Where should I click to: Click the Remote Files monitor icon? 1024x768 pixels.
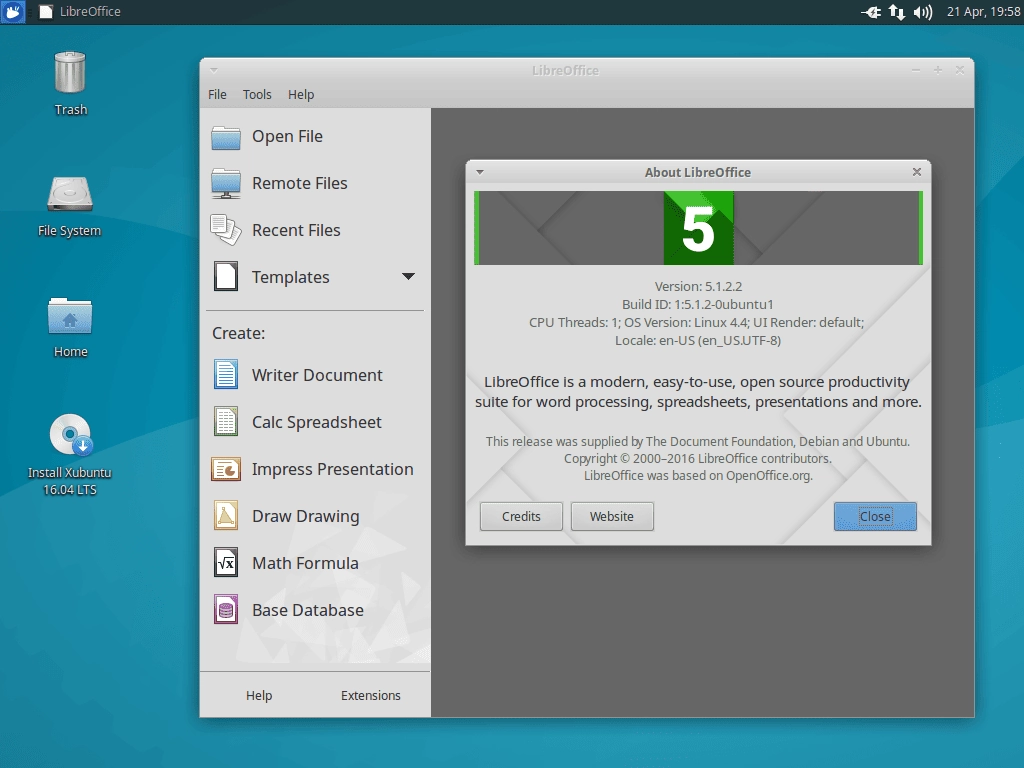[226, 184]
